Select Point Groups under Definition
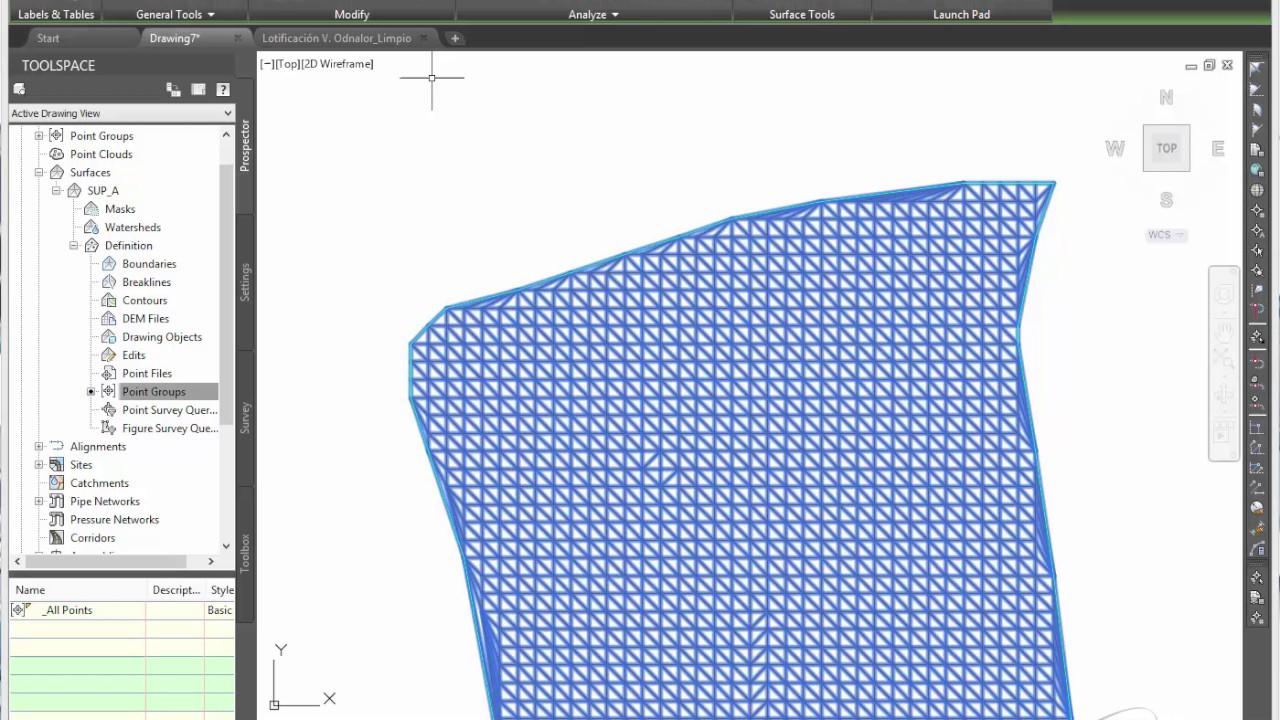1280x720 pixels. [x=154, y=392]
